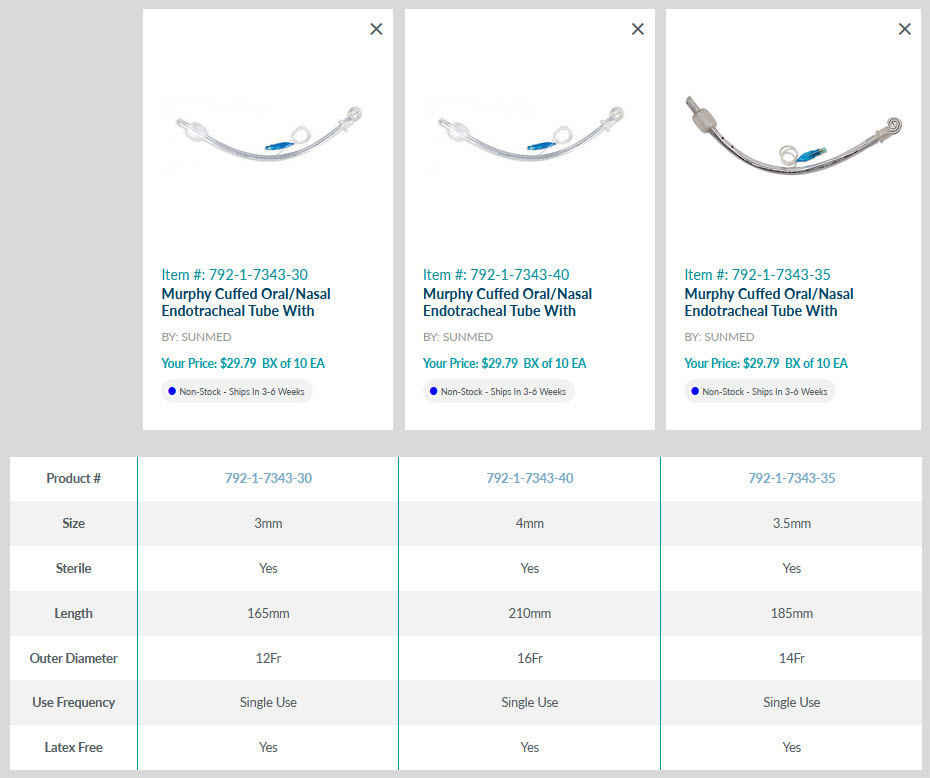Click the Non-Stock badge on third card
This screenshot has width=930, height=778.
coord(760,391)
